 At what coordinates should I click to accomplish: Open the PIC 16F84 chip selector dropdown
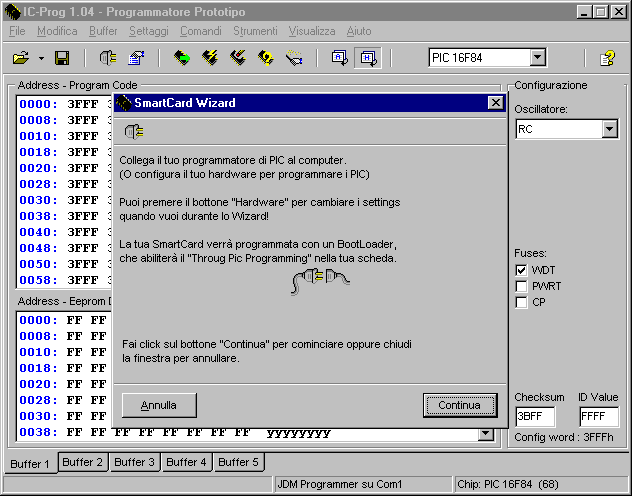(537, 58)
